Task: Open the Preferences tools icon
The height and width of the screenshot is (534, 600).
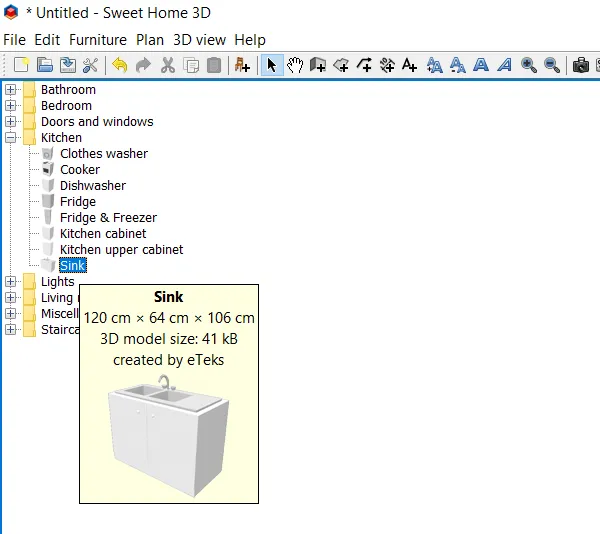Action: click(91, 65)
